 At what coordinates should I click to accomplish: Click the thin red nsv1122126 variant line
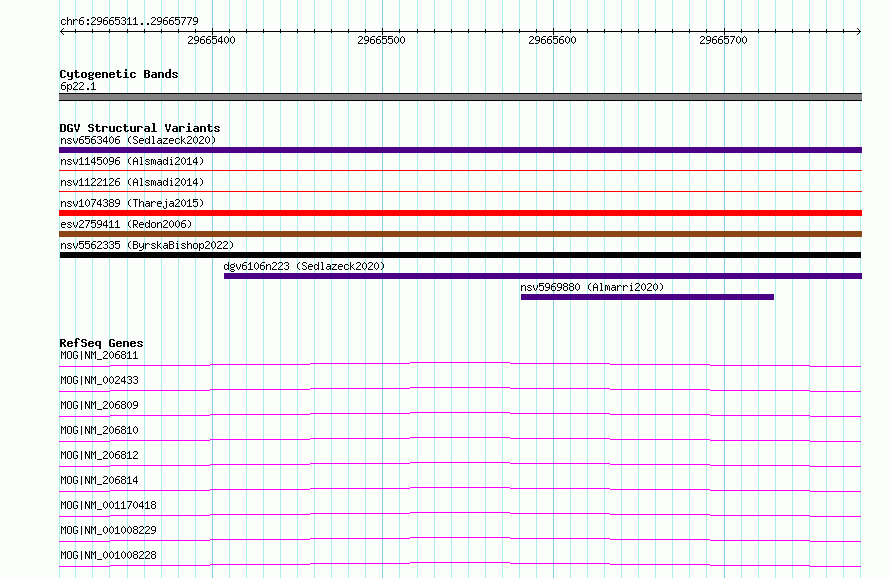[x=460, y=191]
